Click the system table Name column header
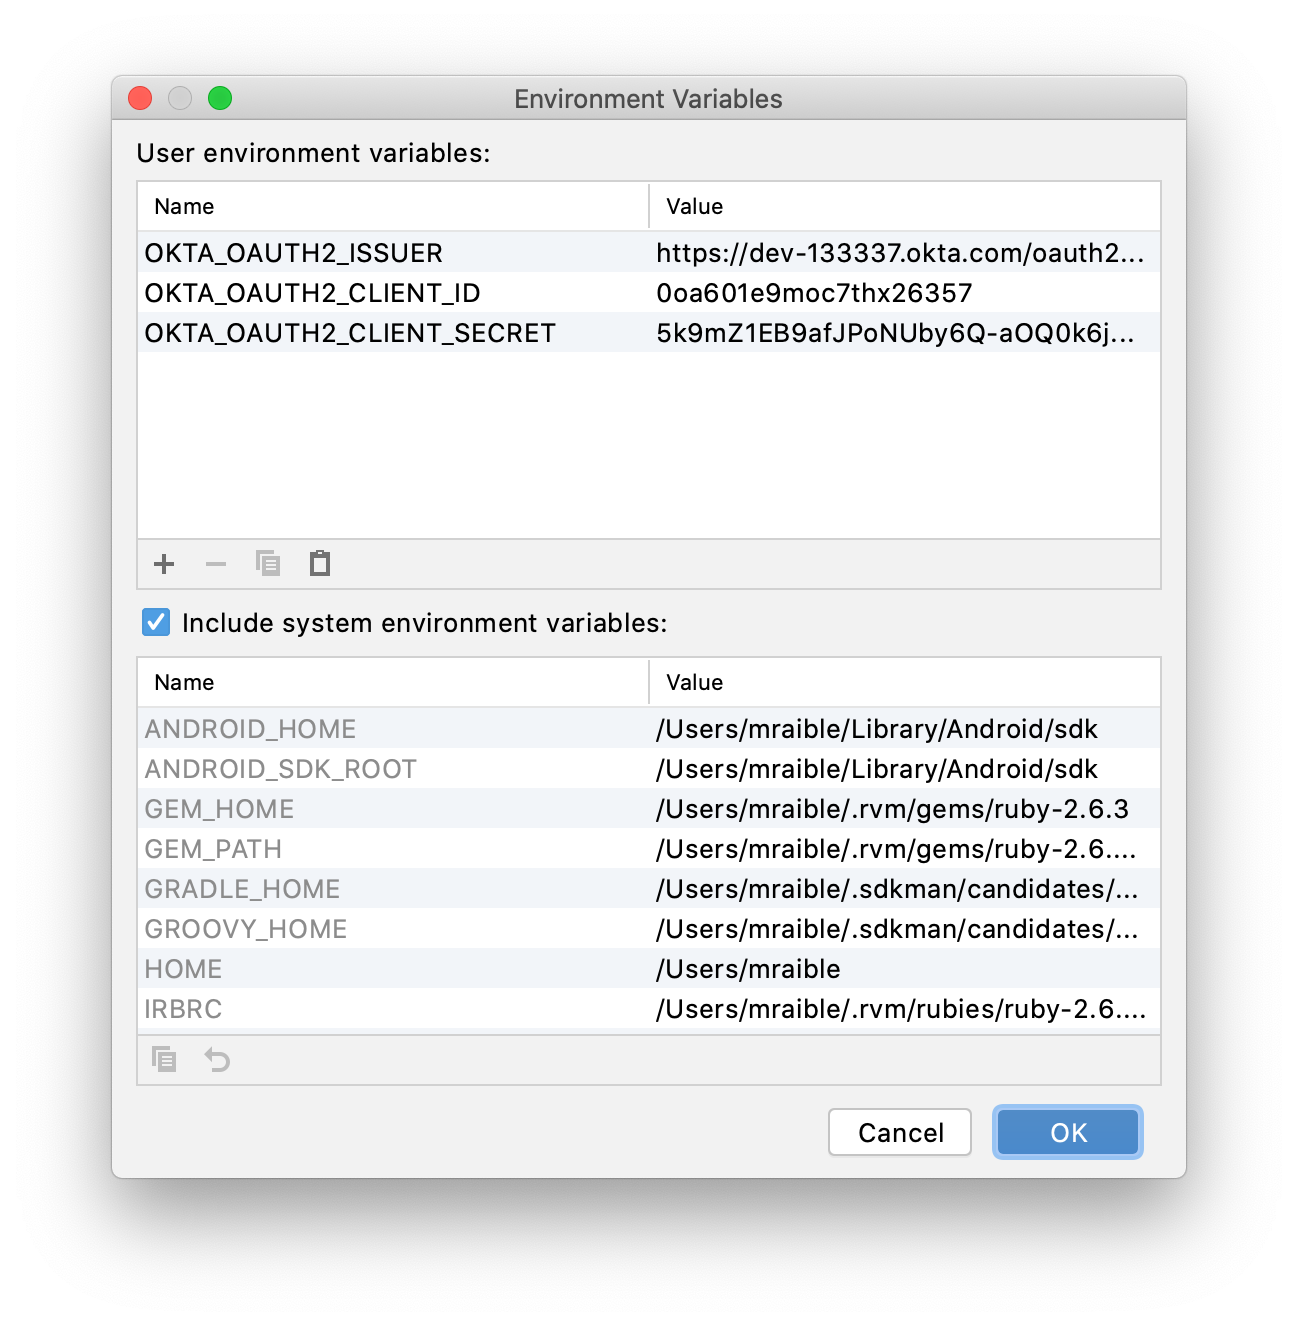Screen dimensions: 1298x1326 tap(185, 683)
